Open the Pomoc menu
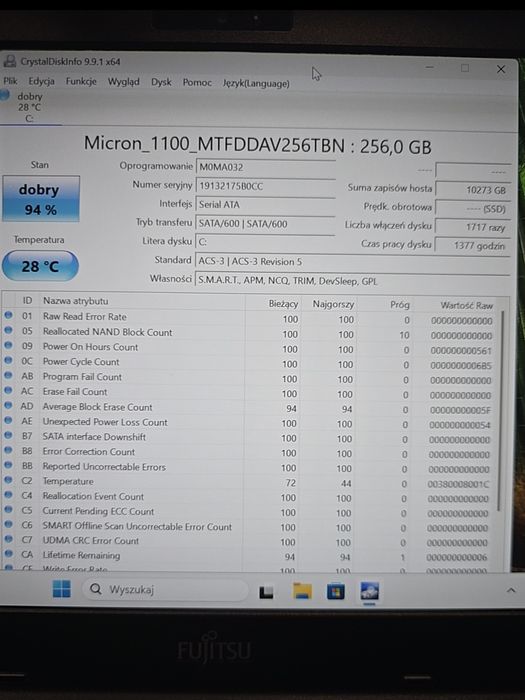The height and width of the screenshot is (700, 525). pos(197,83)
